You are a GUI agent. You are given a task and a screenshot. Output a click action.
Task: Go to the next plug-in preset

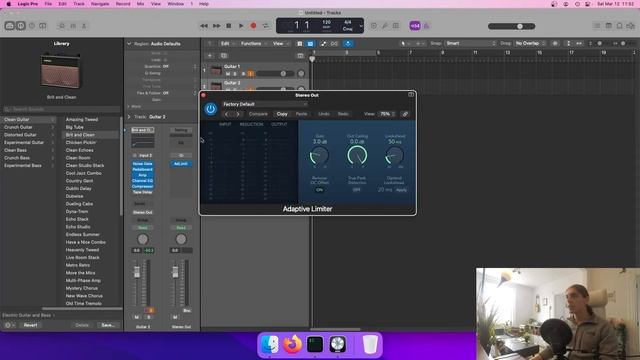point(238,114)
